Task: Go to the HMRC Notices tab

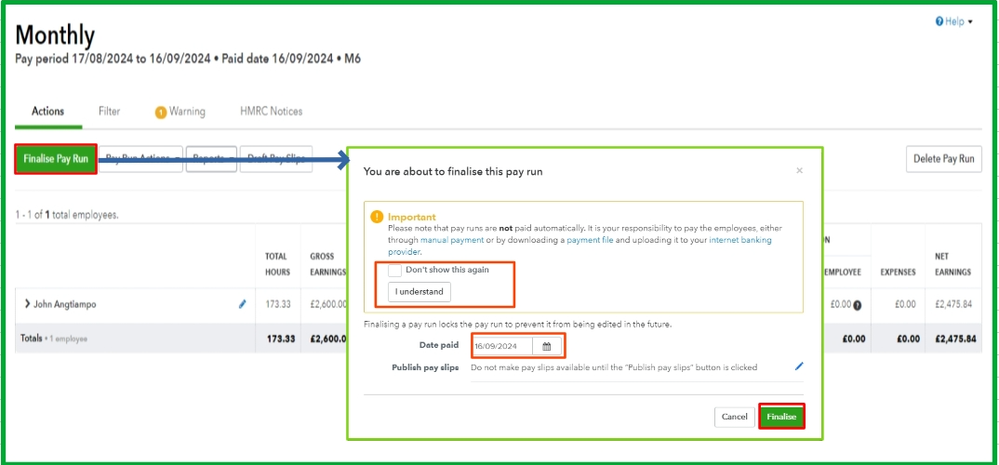Action: 271,112
